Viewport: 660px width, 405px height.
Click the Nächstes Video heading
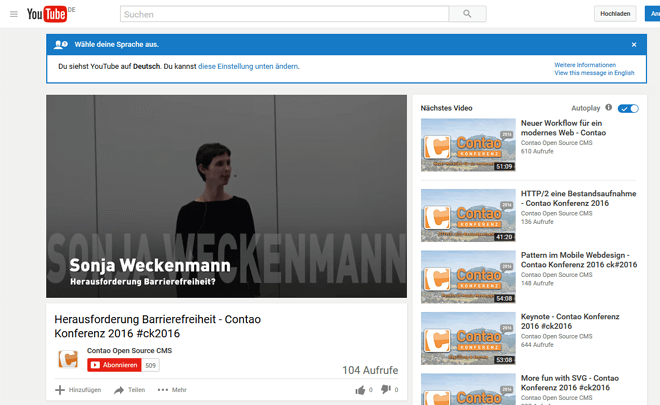click(446, 108)
